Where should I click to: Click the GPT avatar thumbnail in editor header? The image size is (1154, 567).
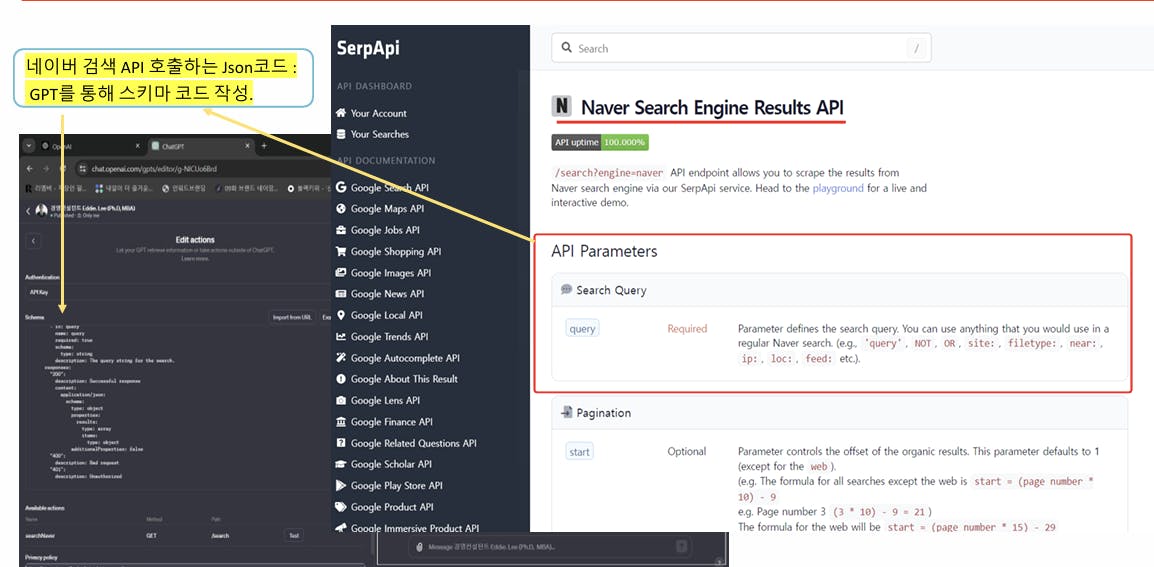click(41, 211)
